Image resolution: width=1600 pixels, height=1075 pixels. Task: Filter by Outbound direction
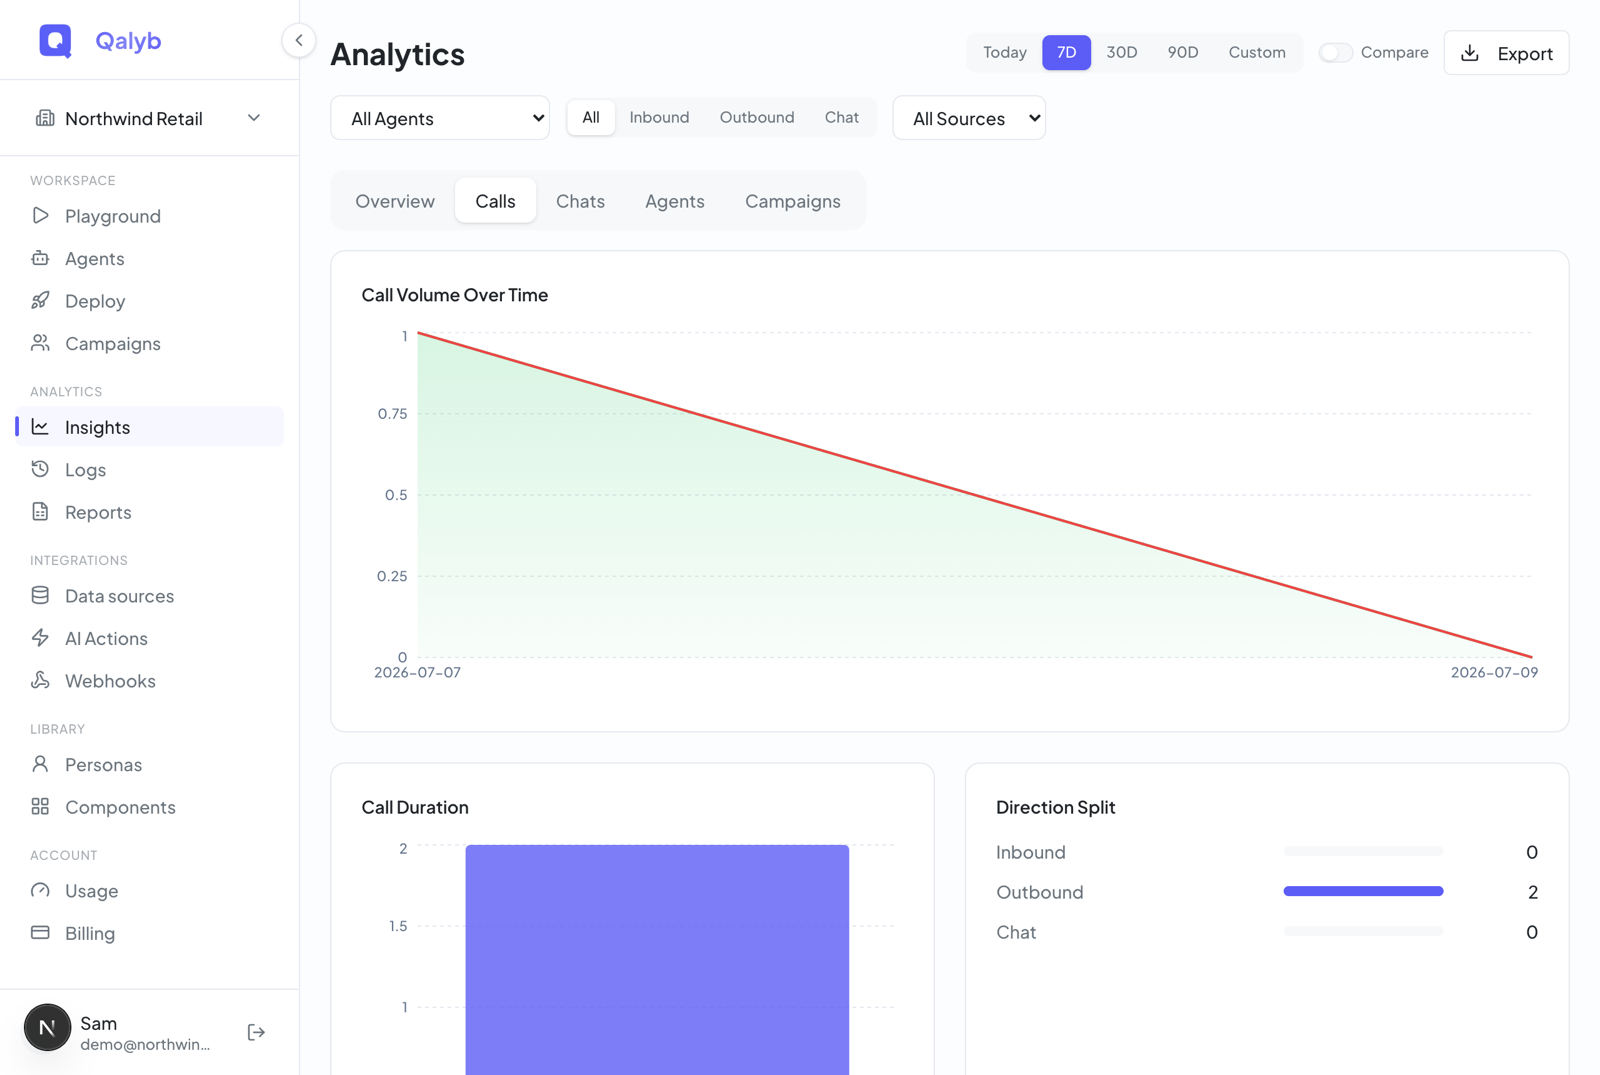[757, 117]
